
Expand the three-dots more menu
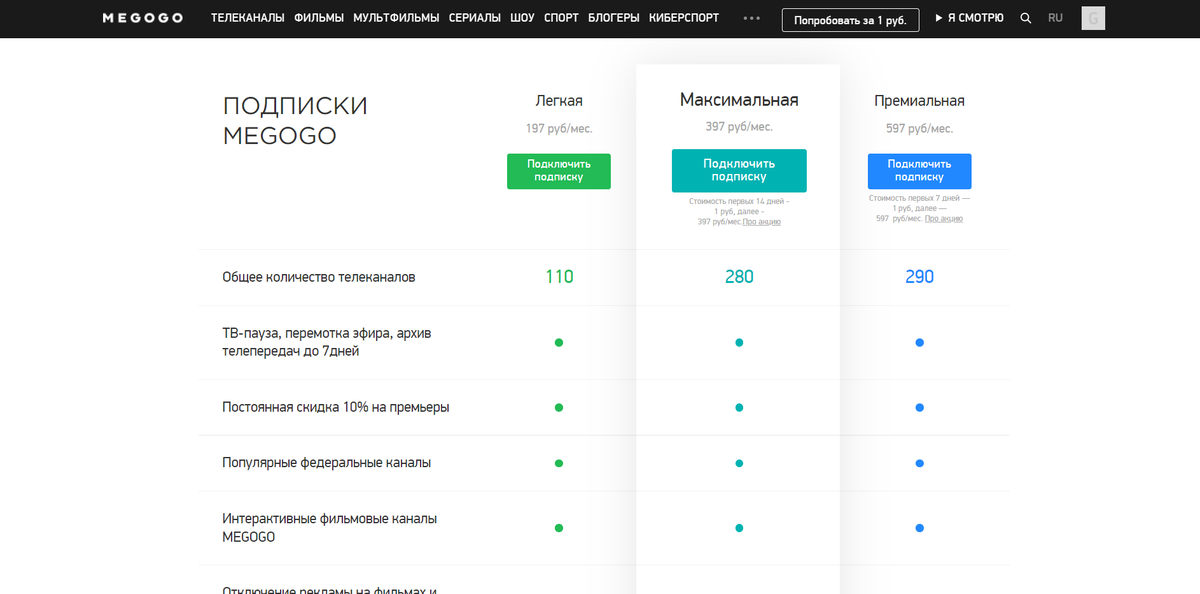[752, 18]
